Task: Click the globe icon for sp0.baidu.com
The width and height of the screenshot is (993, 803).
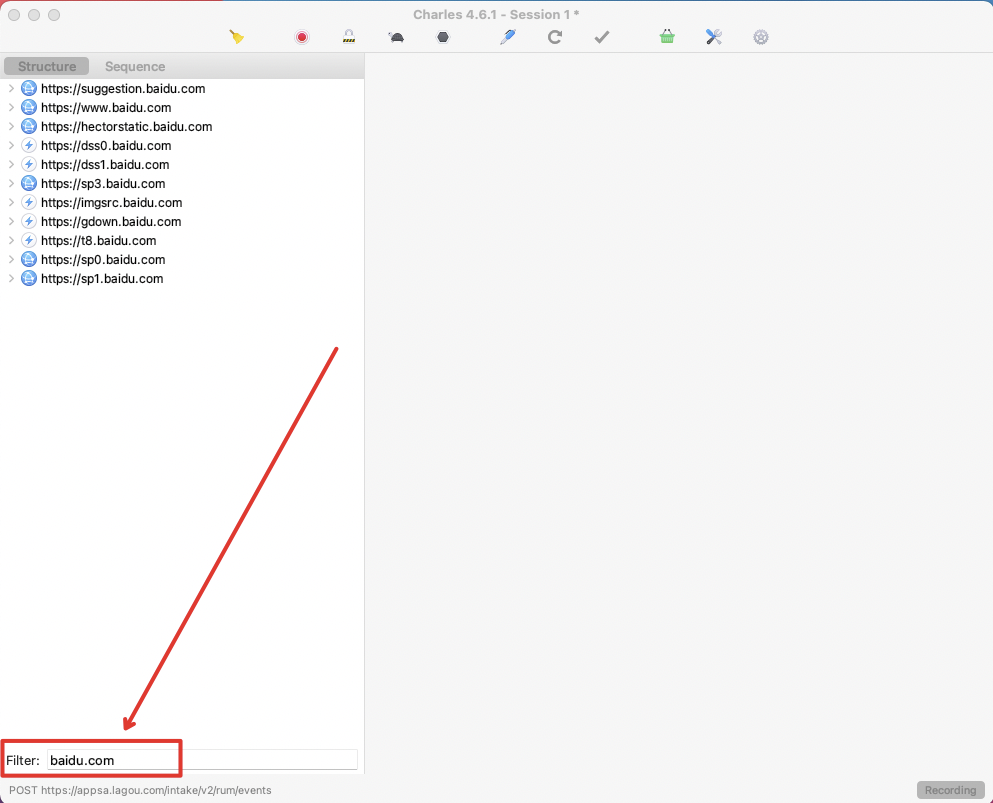Action: (x=28, y=260)
